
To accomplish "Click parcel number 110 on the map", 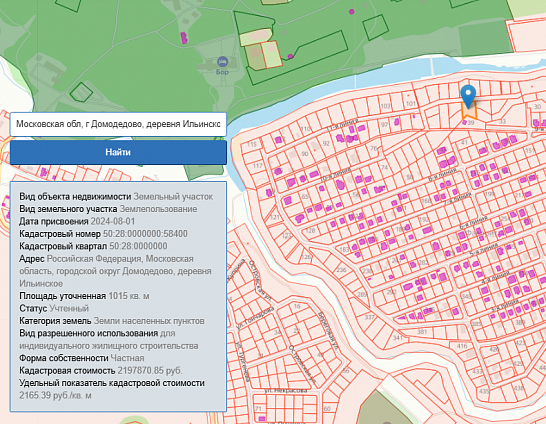I will (305, 129).
